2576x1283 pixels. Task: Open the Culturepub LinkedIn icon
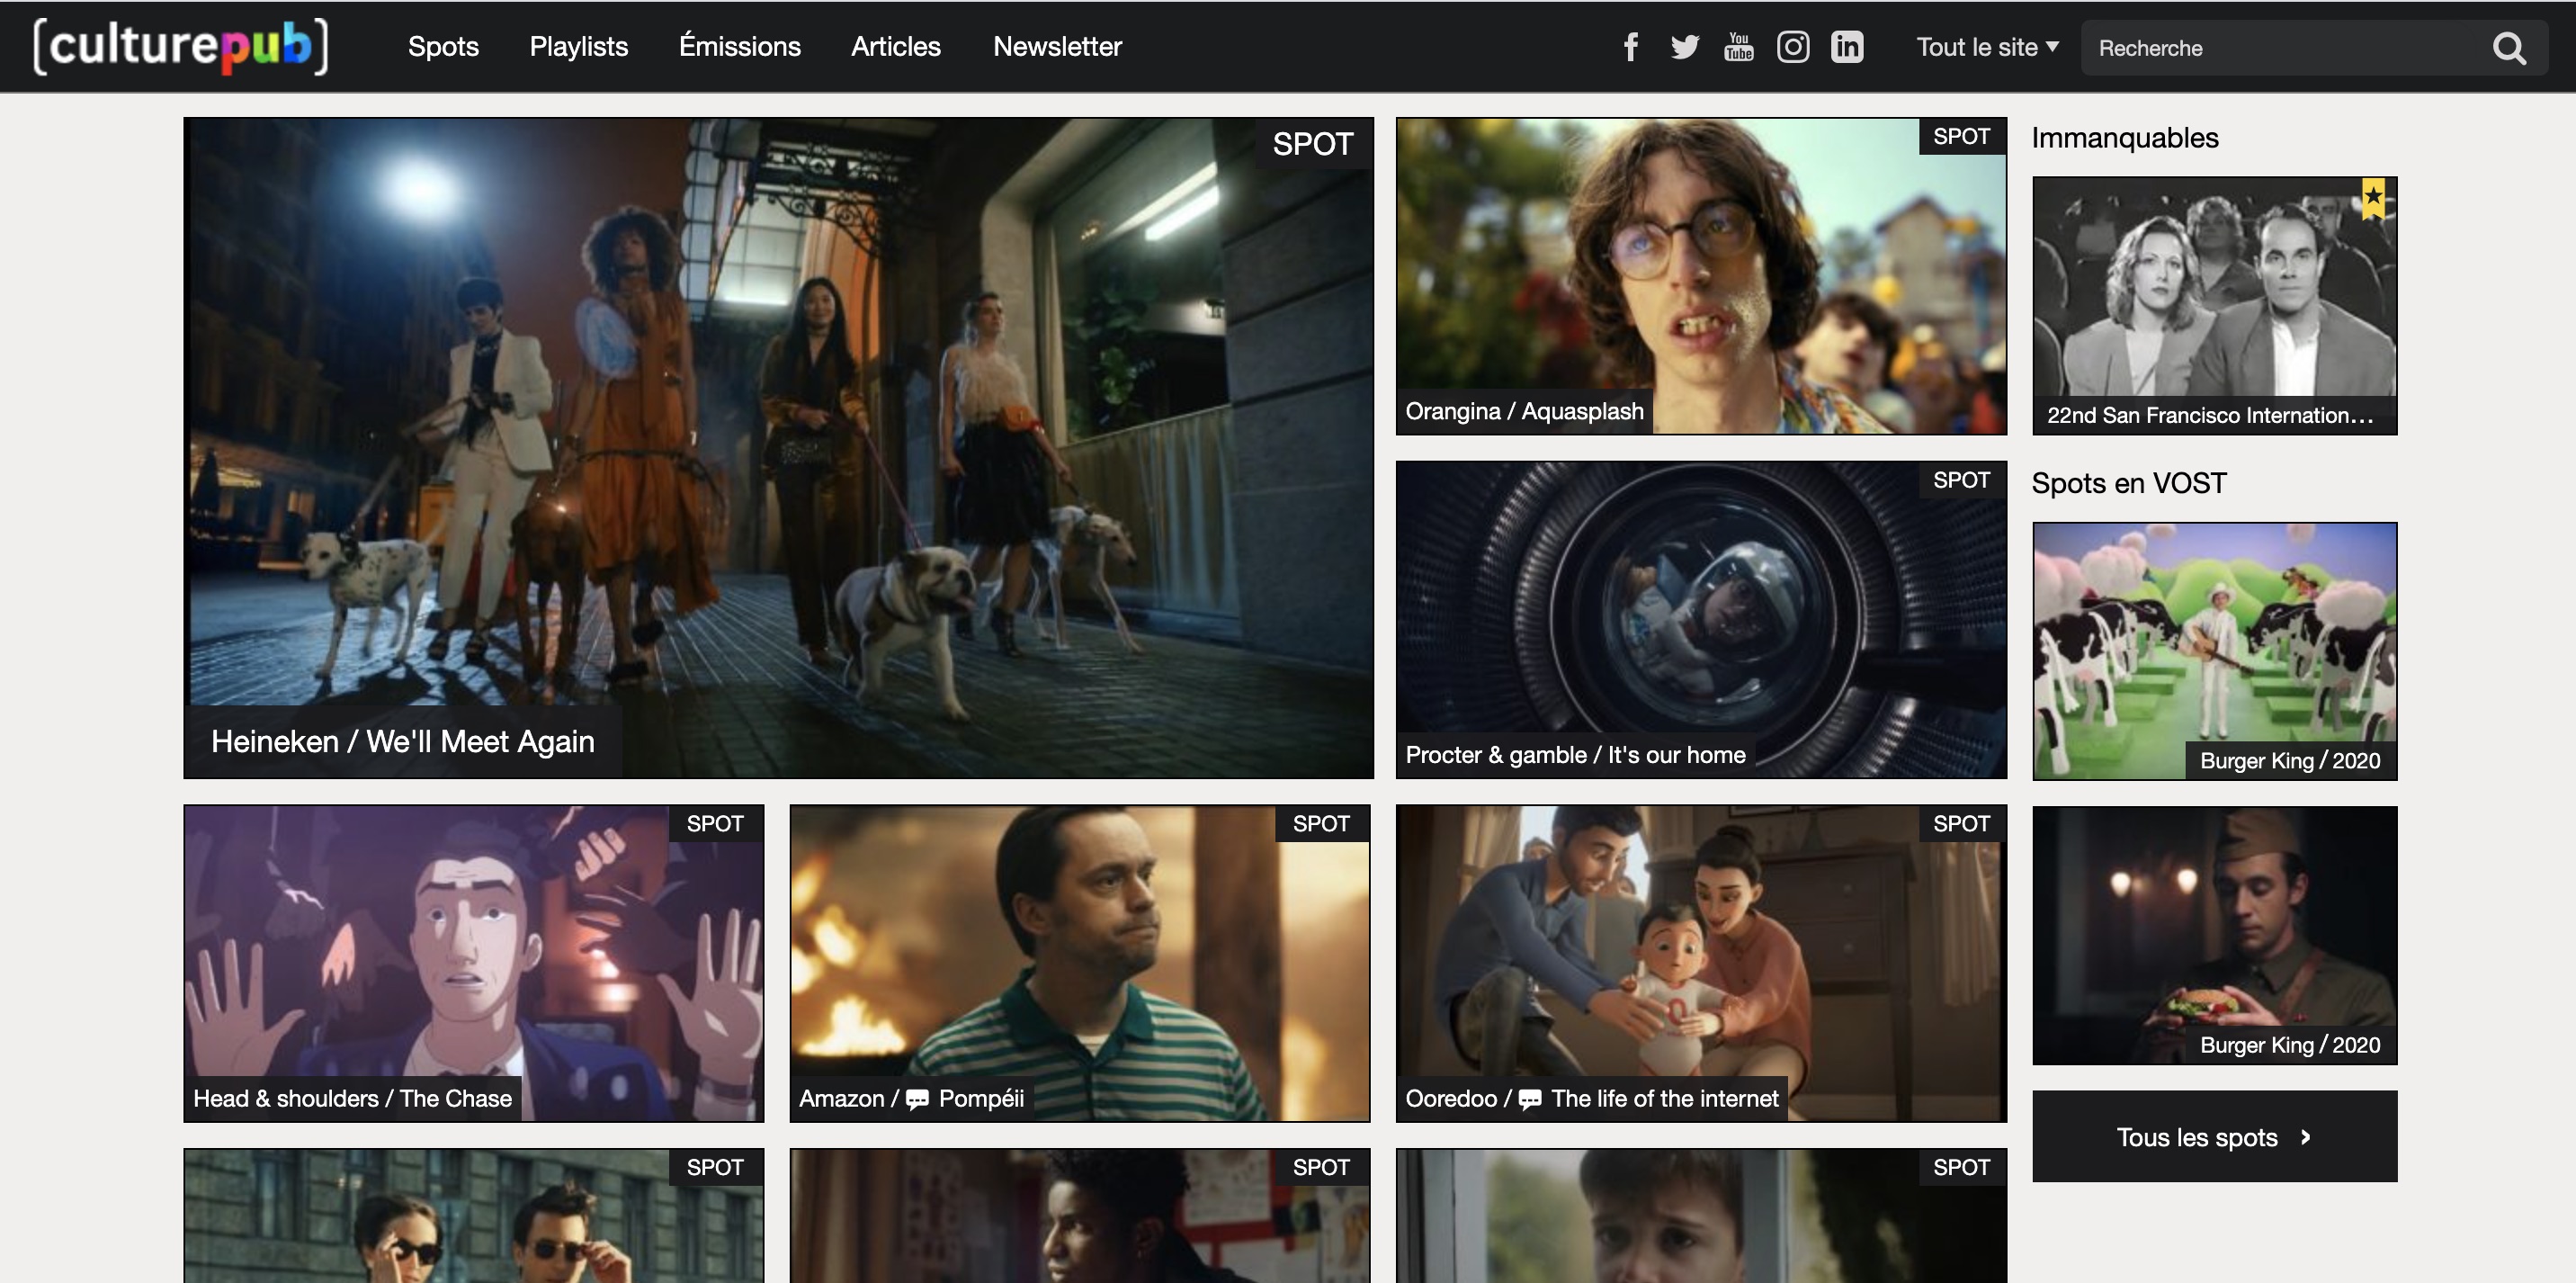[1847, 47]
